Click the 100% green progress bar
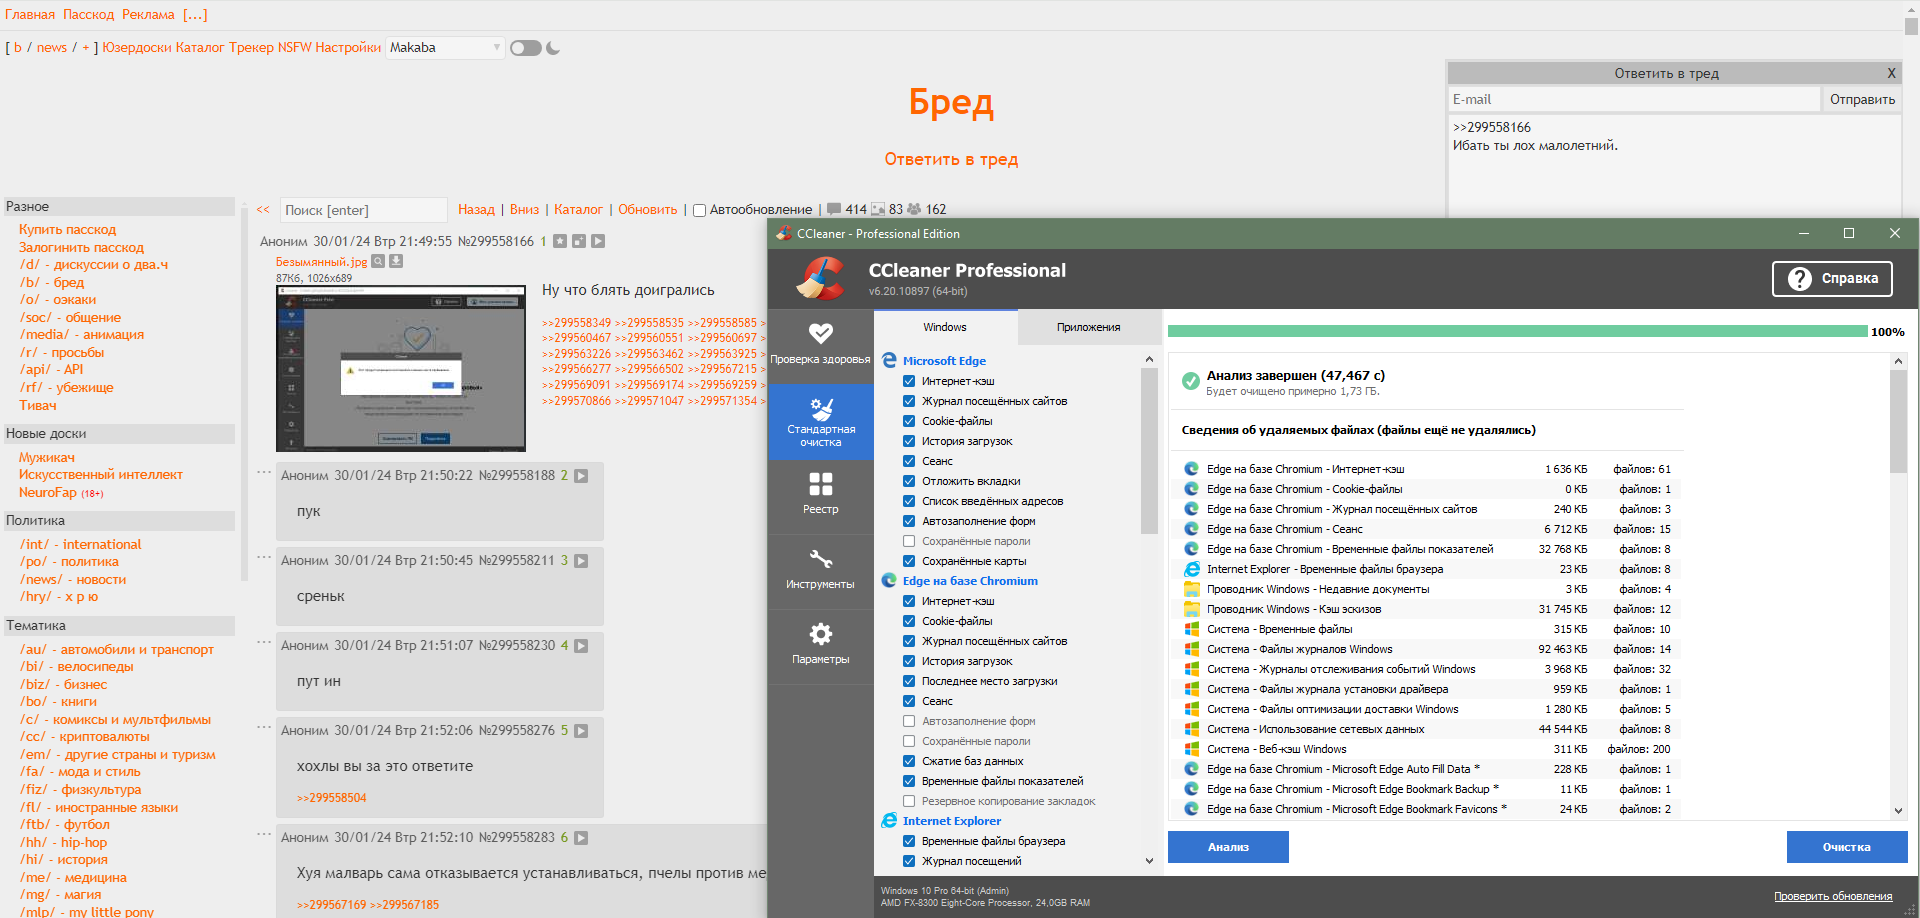 pyautogui.click(x=1517, y=331)
